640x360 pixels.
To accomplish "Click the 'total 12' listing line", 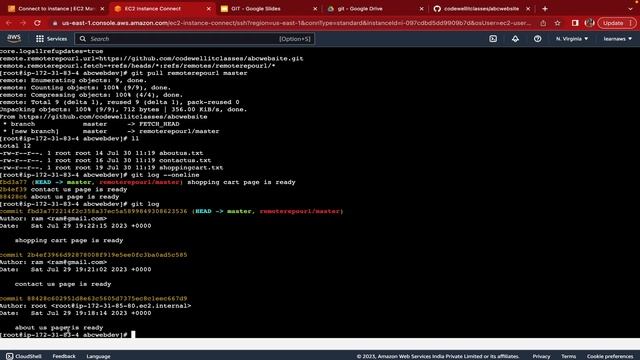I will coord(16,146).
